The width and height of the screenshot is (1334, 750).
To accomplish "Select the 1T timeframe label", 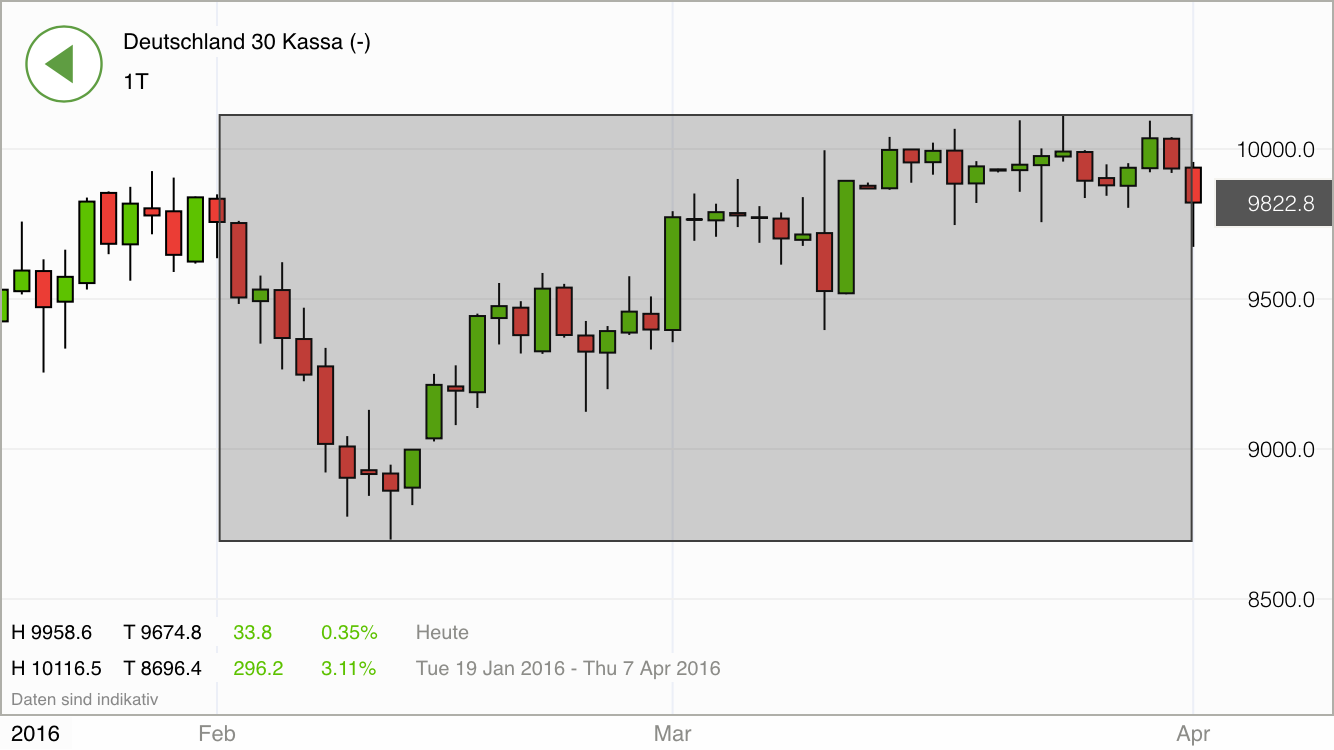I will 133,82.
